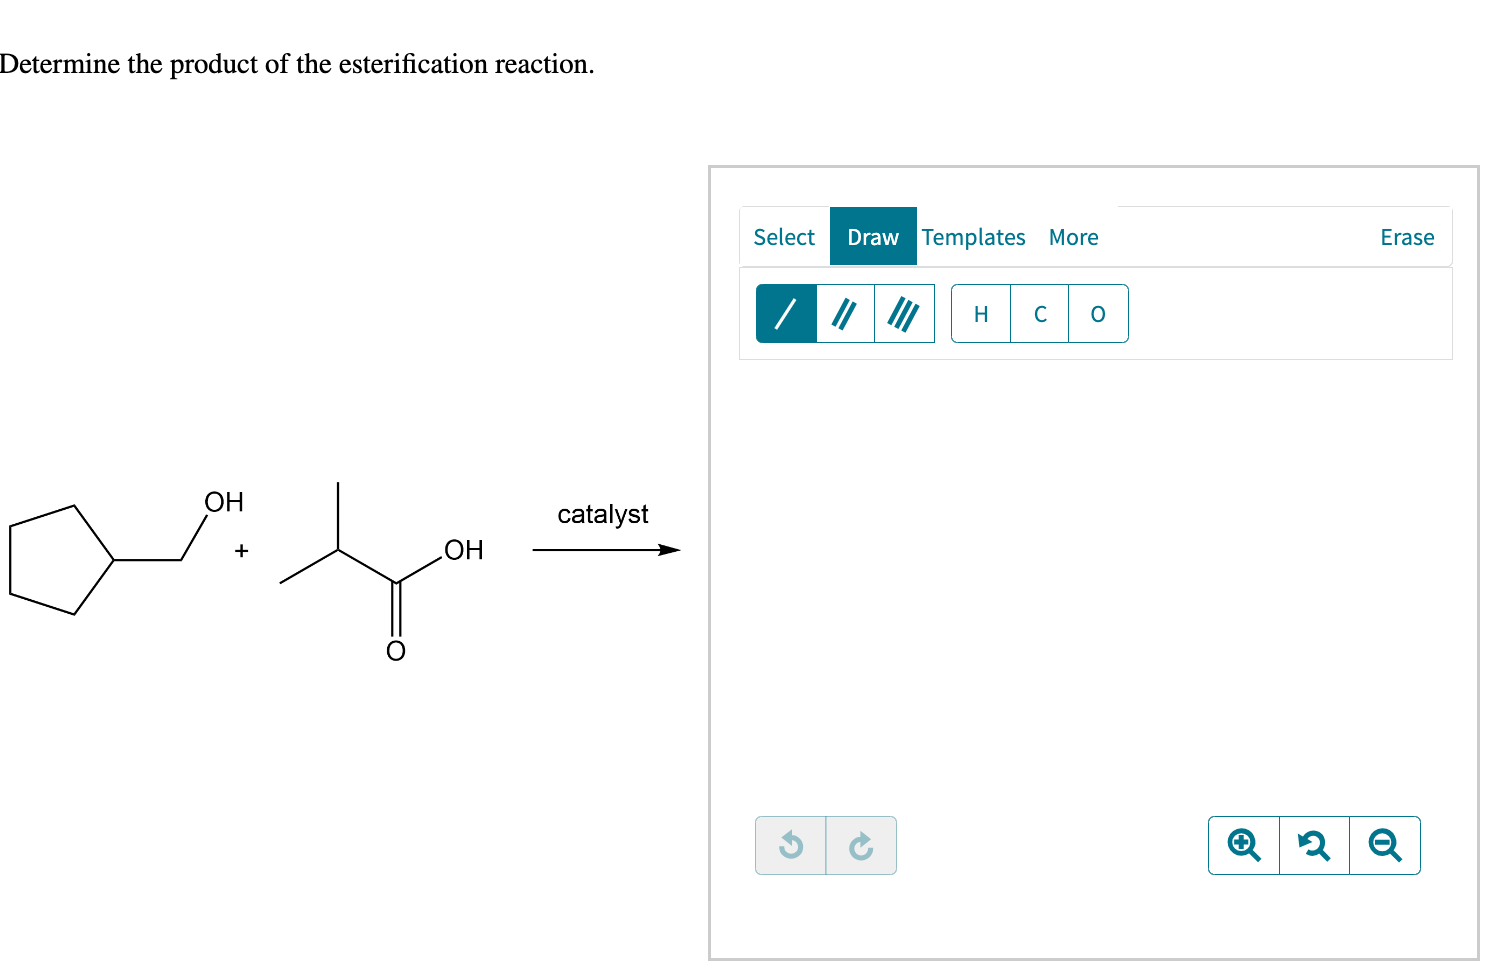Select the triple bond drawing tool
This screenshot has height=974, width=1494.
904,313
